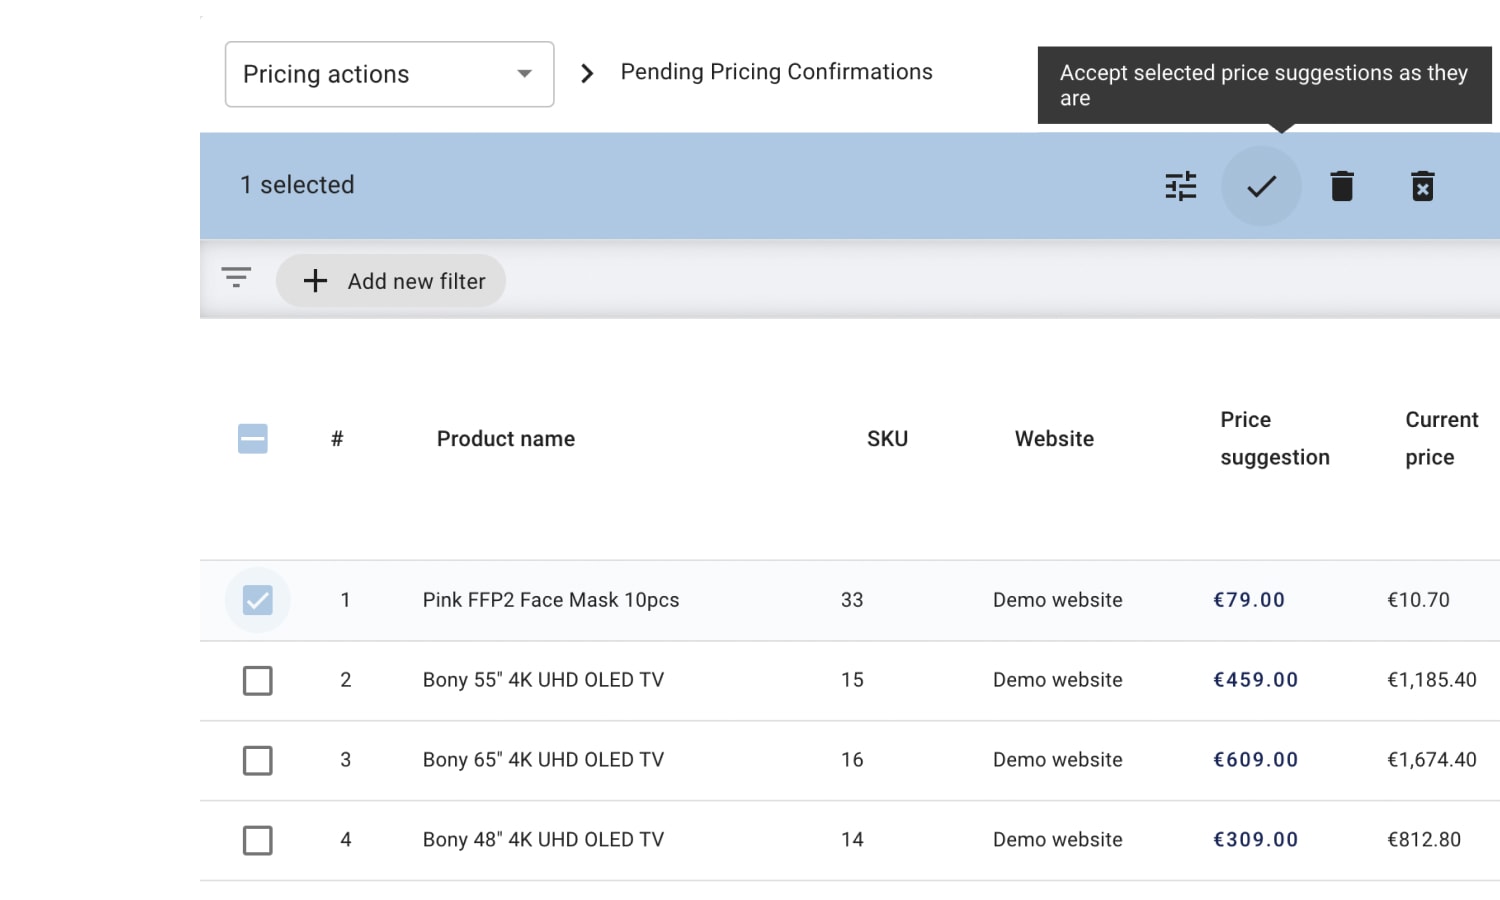Image resolution: width=1500 pixels, height=900 pixels.
Task: Sort by Price suggestion column header
Action: point(1275,438)
